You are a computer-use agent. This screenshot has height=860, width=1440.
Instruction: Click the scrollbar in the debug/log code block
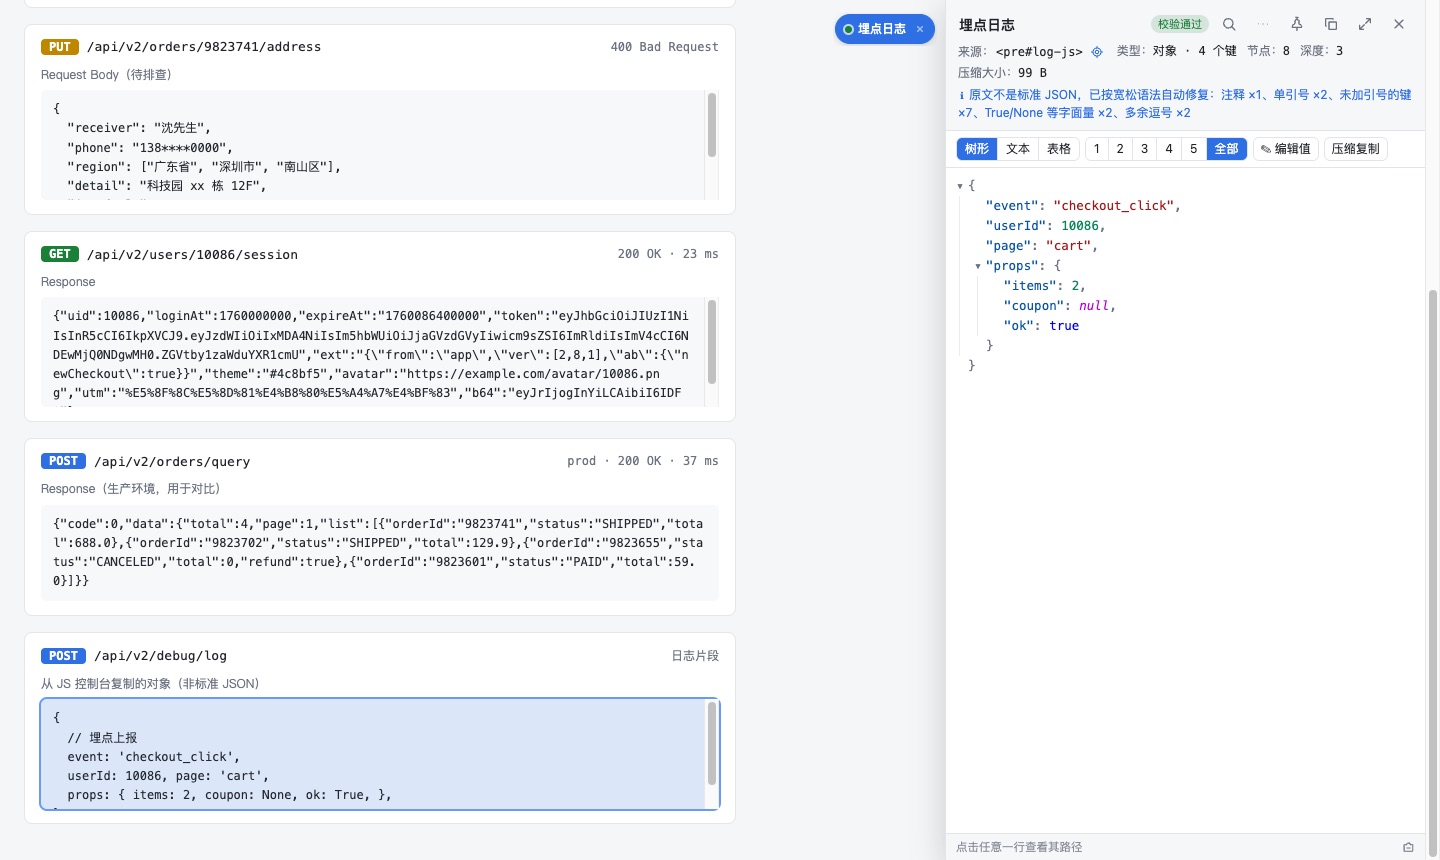point(712,744)
